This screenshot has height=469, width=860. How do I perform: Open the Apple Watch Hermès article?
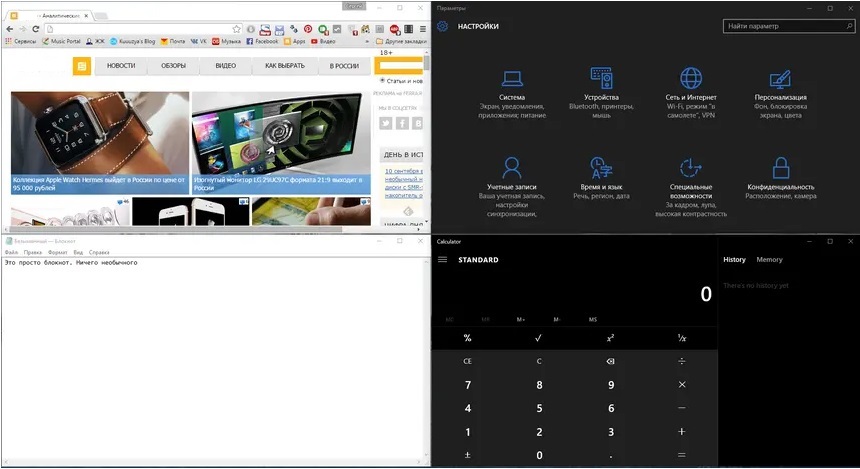[99, 142]
